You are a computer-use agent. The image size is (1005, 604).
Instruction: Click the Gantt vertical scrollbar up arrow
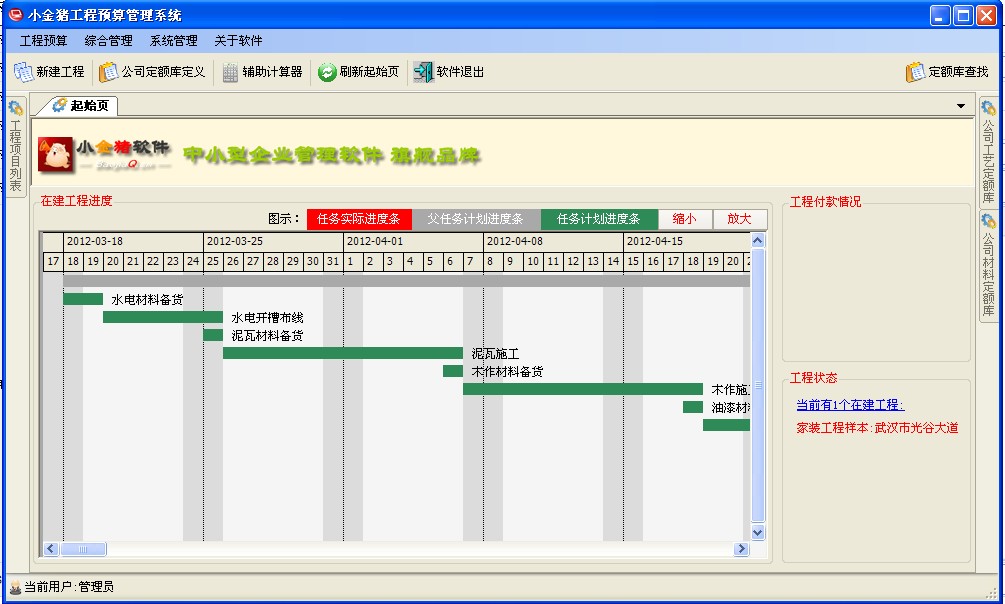pyautogui.click(x=758, y=241)
